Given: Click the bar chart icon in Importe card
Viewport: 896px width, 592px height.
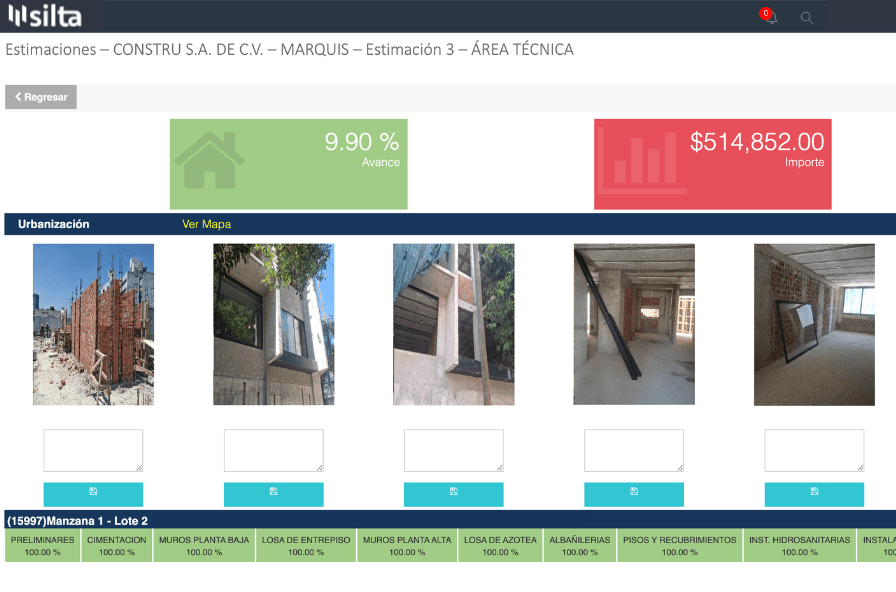Looking at the screenshot, I should pos(641,161).
